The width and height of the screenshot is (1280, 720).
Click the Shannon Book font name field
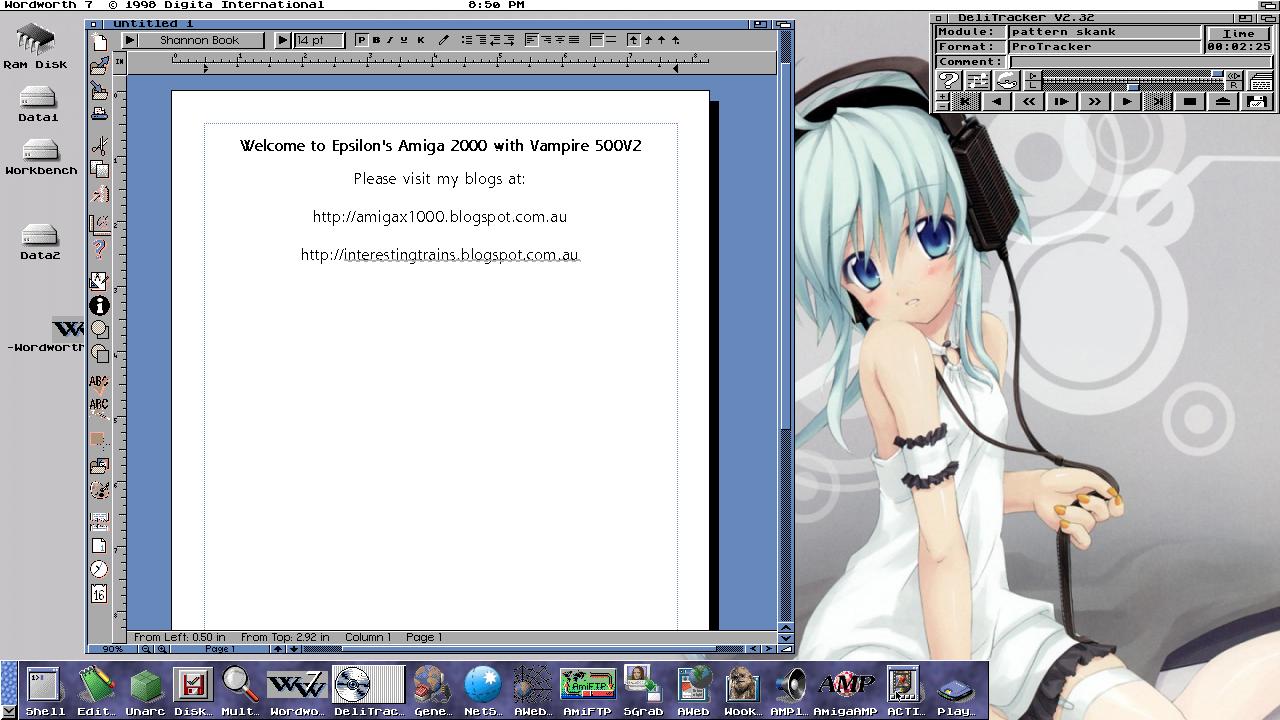click(202, 40)
